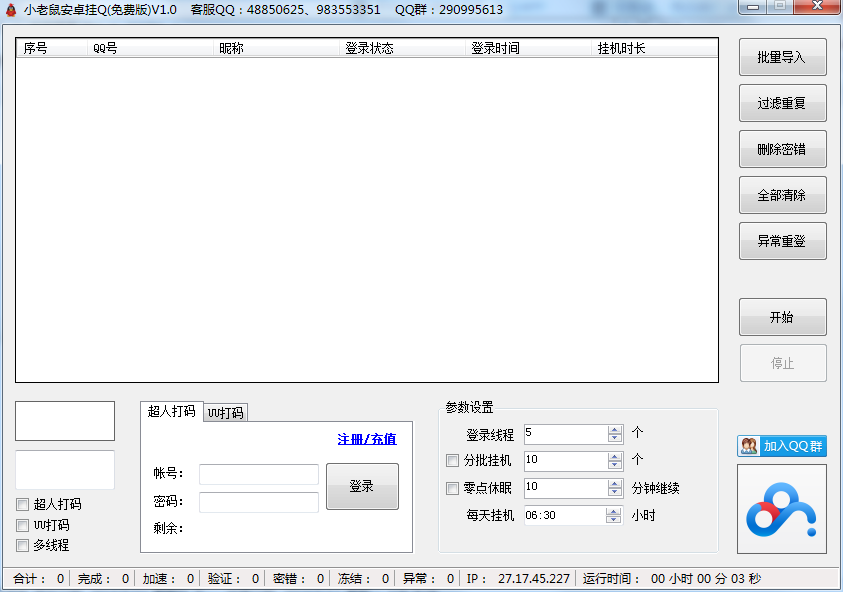Click the 登录 button in 超人打码 panel
This screenshot has width=843, height=592.
362,487
